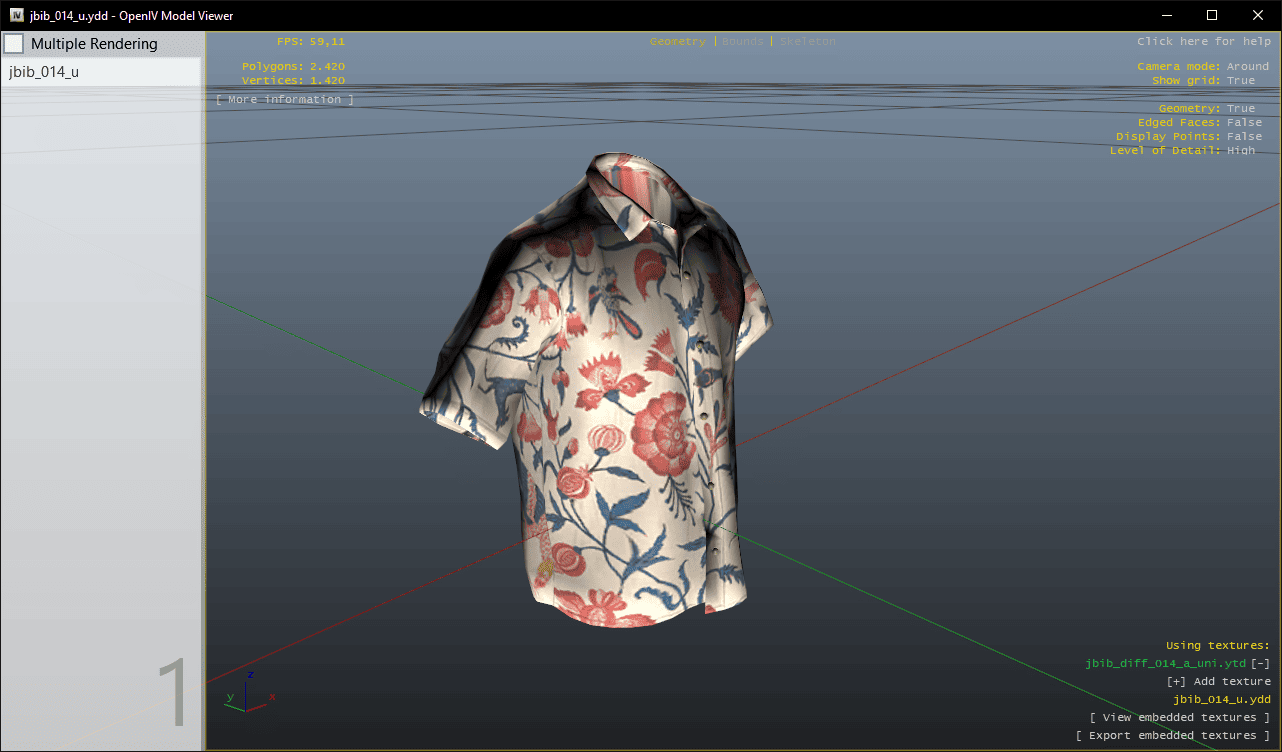Select the Geometry tab at top center
Viewport: 1282px width, 752px height.
tap(677, 41)
